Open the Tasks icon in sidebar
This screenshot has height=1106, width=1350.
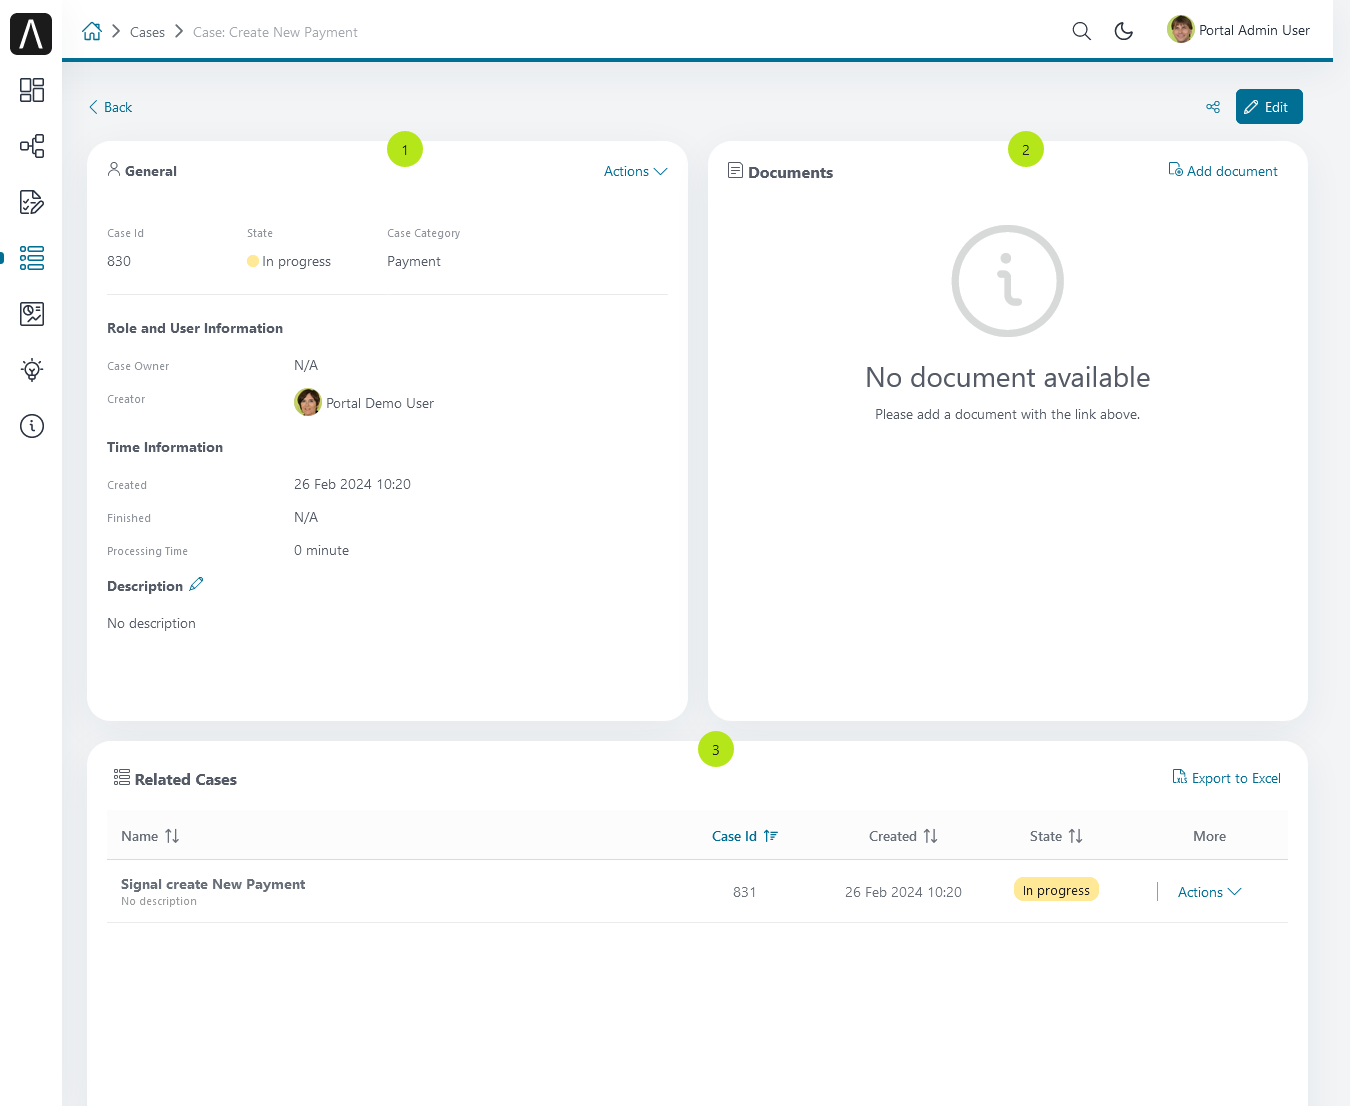[32, 202]
